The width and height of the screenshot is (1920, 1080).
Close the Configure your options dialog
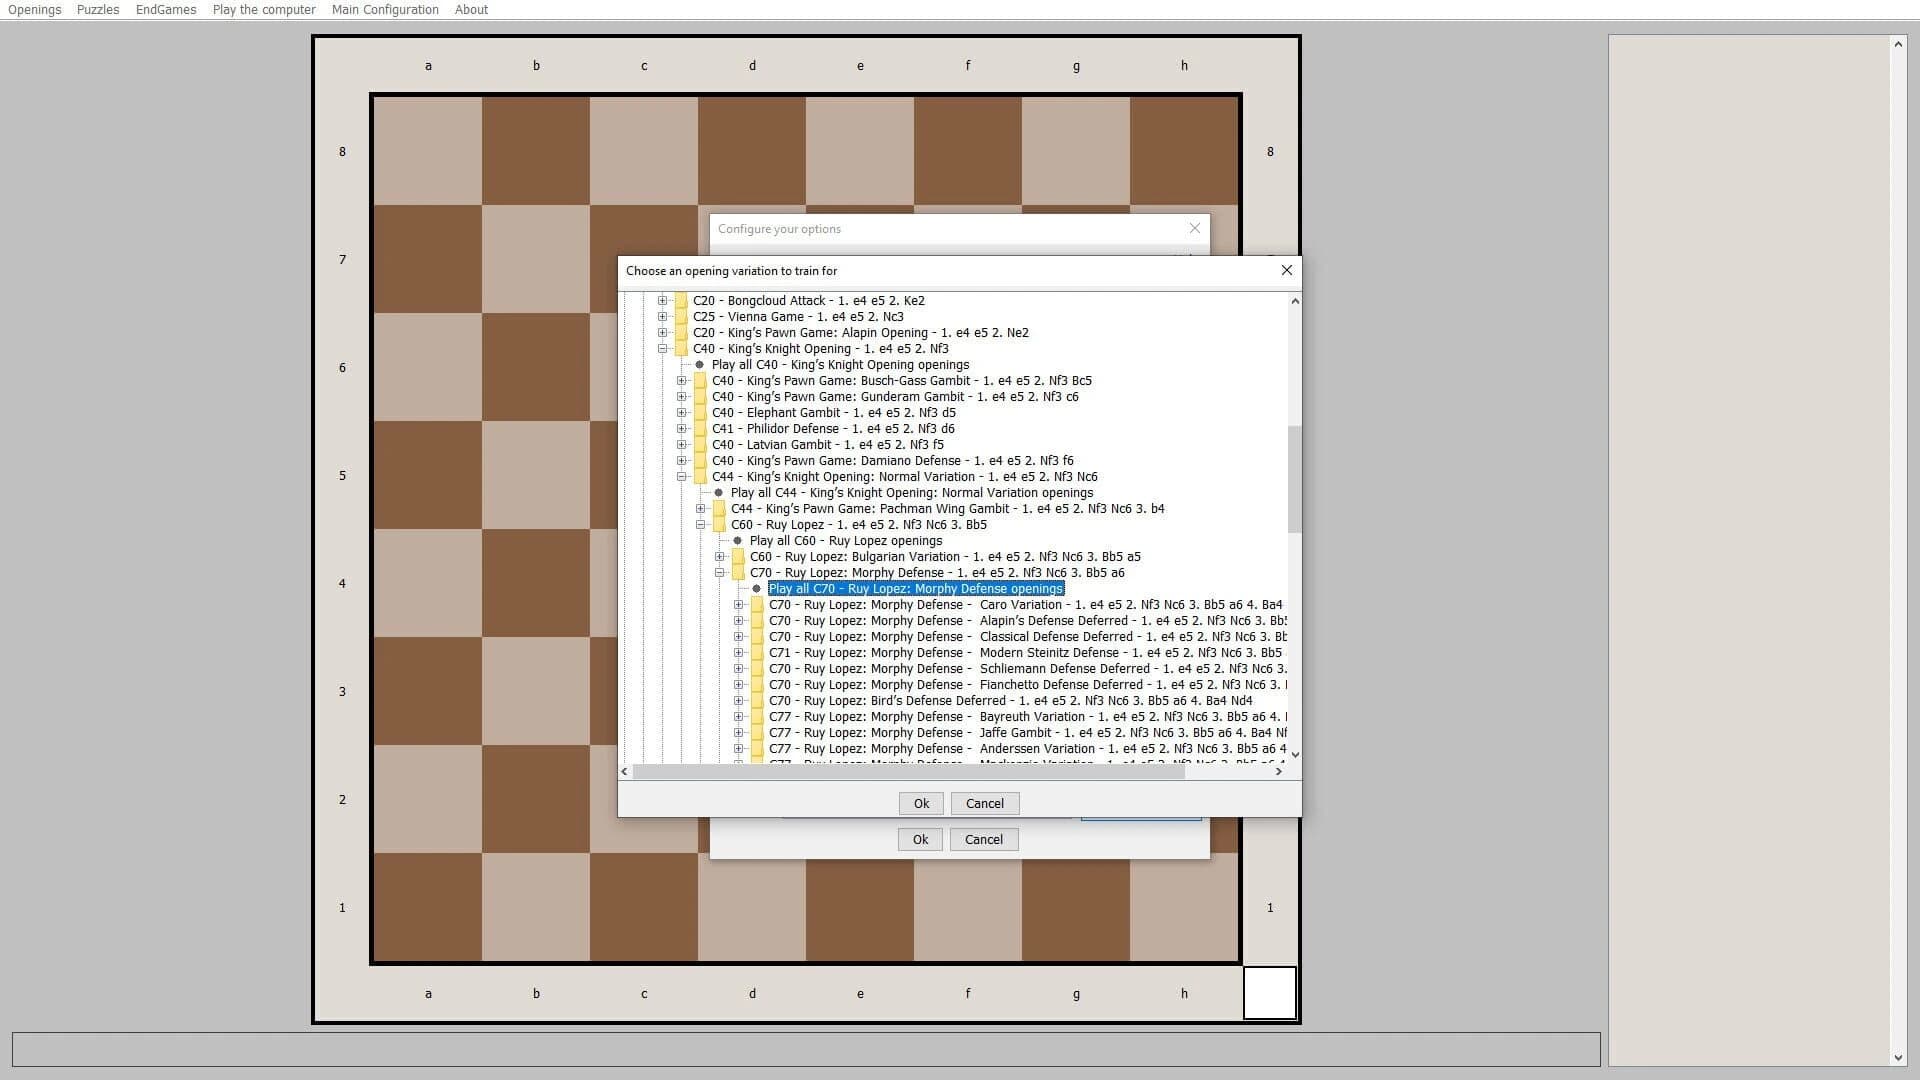[x=1194, y=228]
